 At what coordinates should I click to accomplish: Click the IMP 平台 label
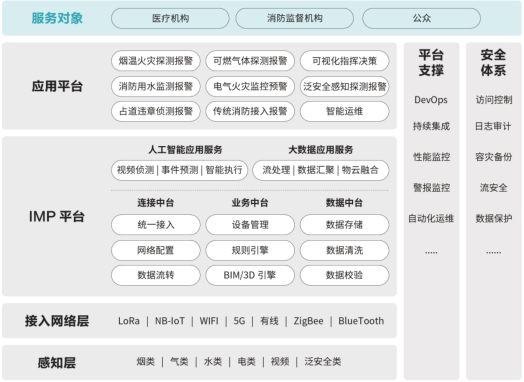[57, 217]
